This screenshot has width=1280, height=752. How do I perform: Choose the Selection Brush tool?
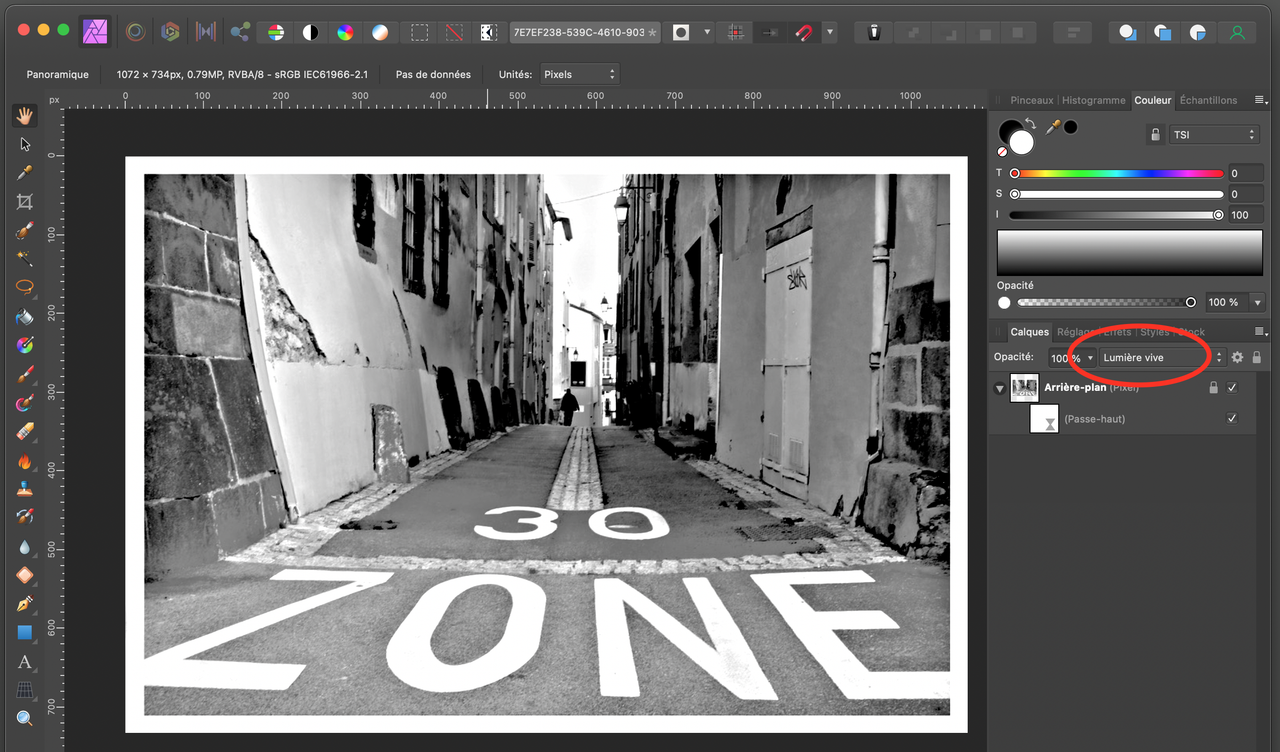[25, 230]
